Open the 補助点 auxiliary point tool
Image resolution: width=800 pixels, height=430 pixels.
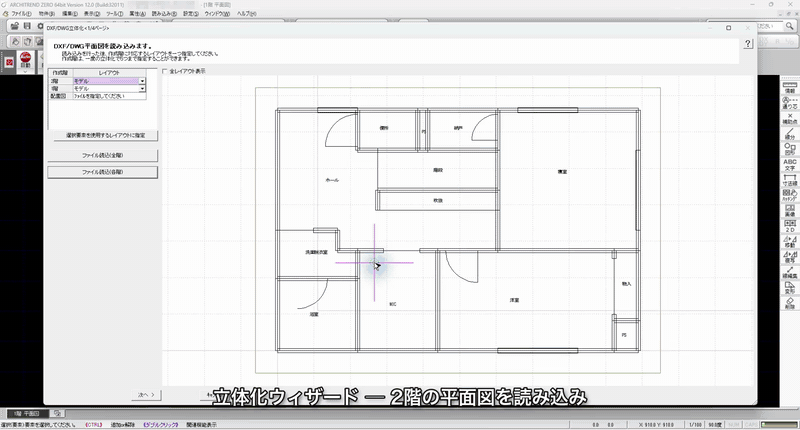(x=789, y=118)
